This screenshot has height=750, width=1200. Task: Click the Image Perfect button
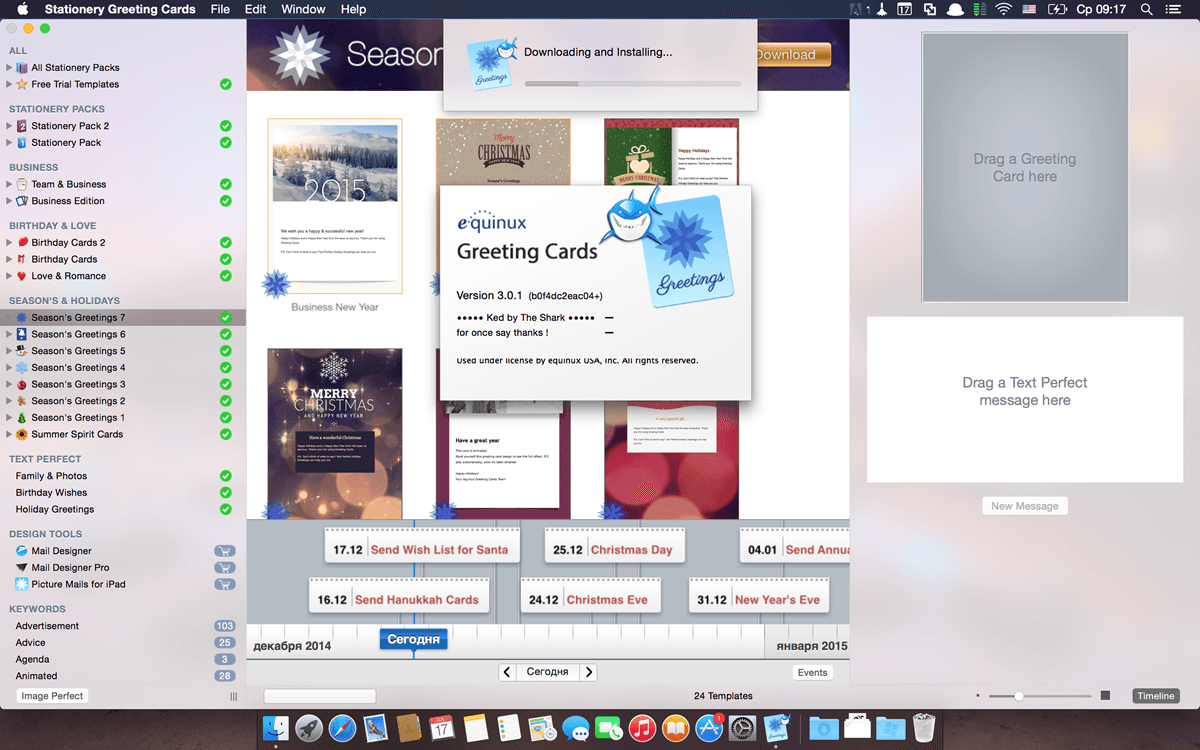click(54, 696)
